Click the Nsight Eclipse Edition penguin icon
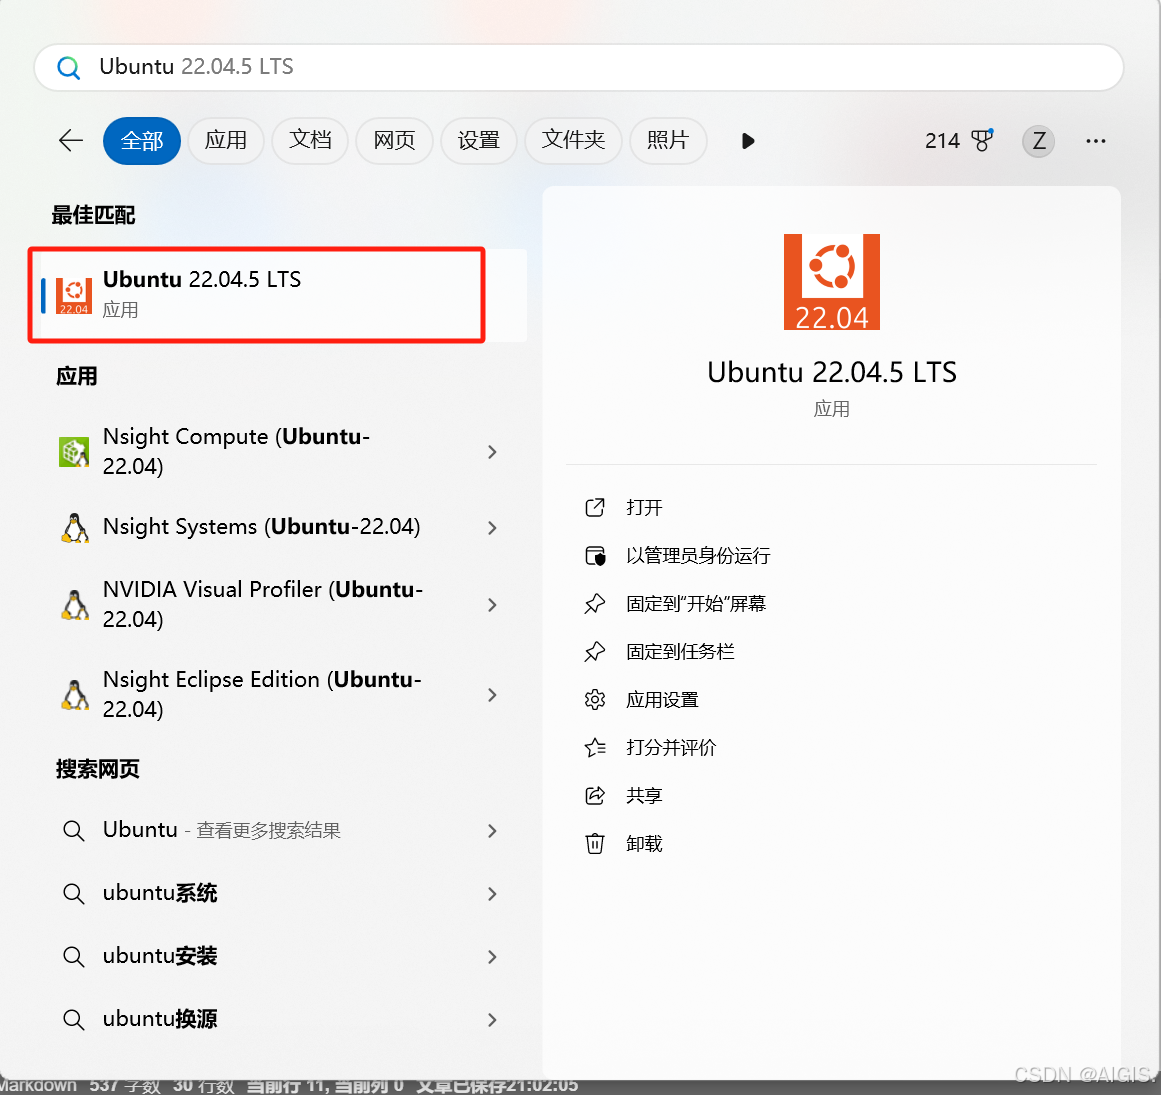 pos(74,695)
